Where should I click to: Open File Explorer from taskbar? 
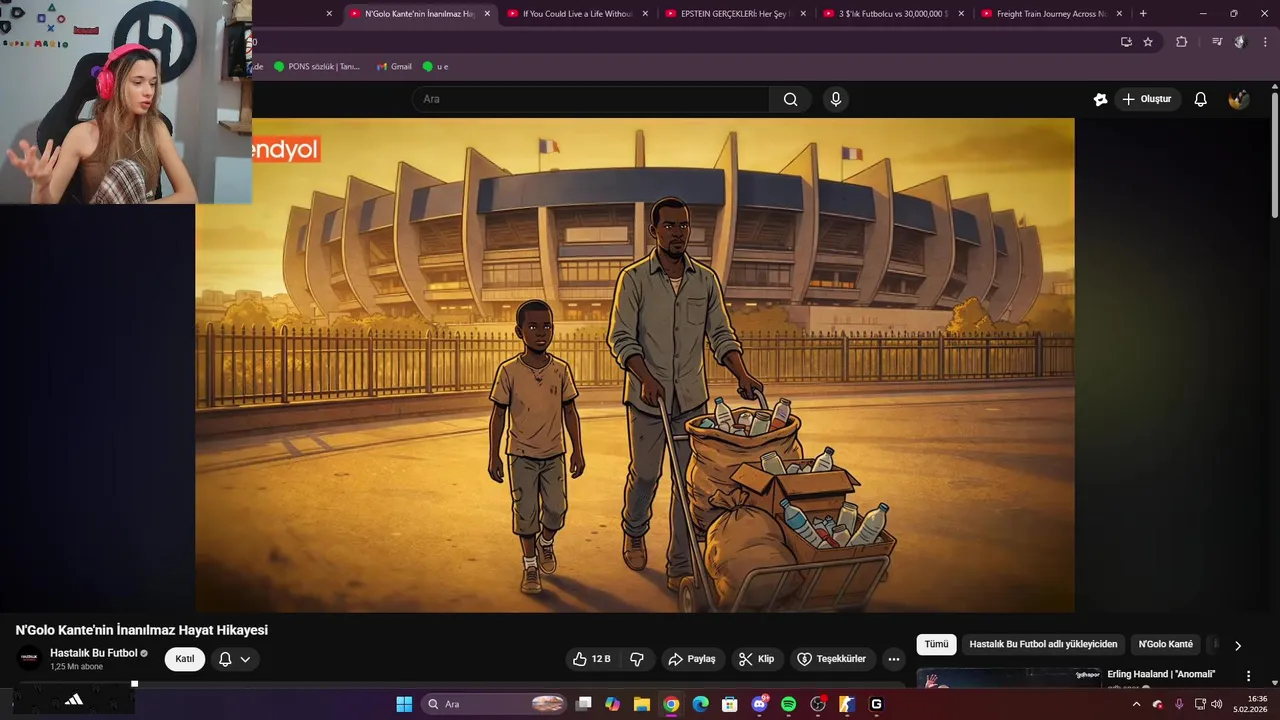point(642,704)
